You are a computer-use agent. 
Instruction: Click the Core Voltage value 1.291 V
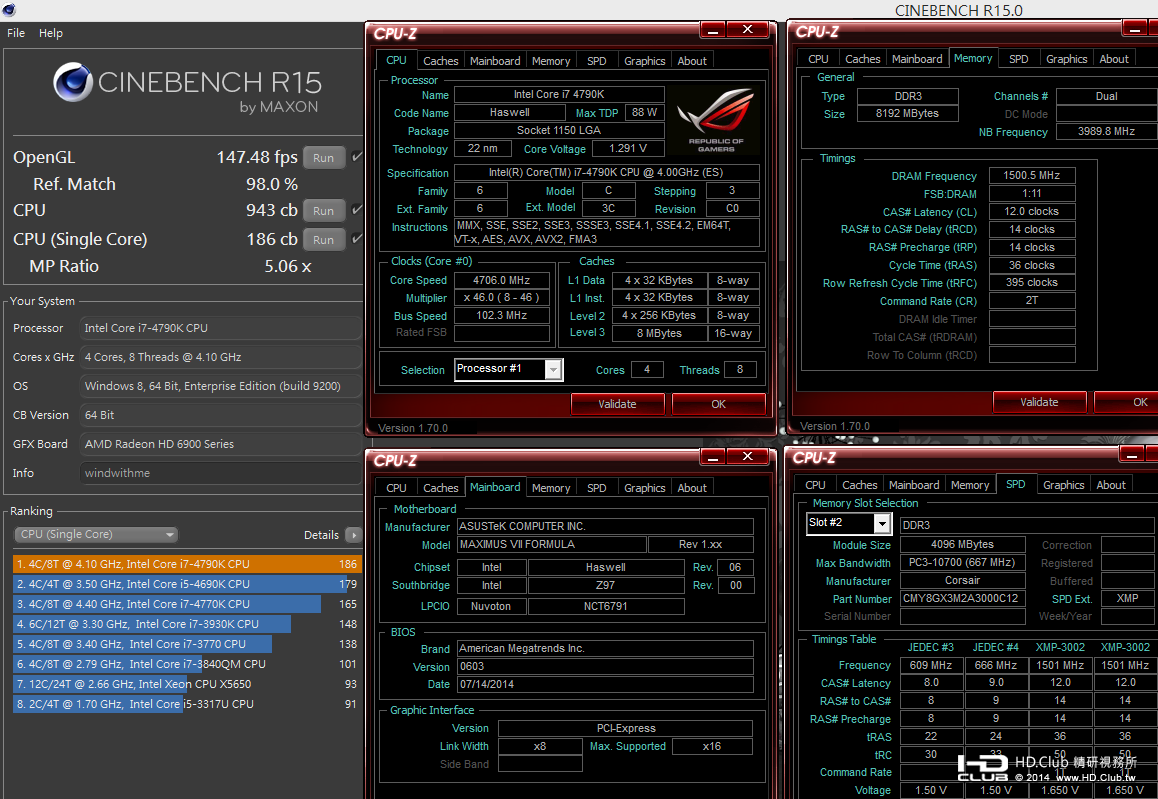(x=628, y=148)
